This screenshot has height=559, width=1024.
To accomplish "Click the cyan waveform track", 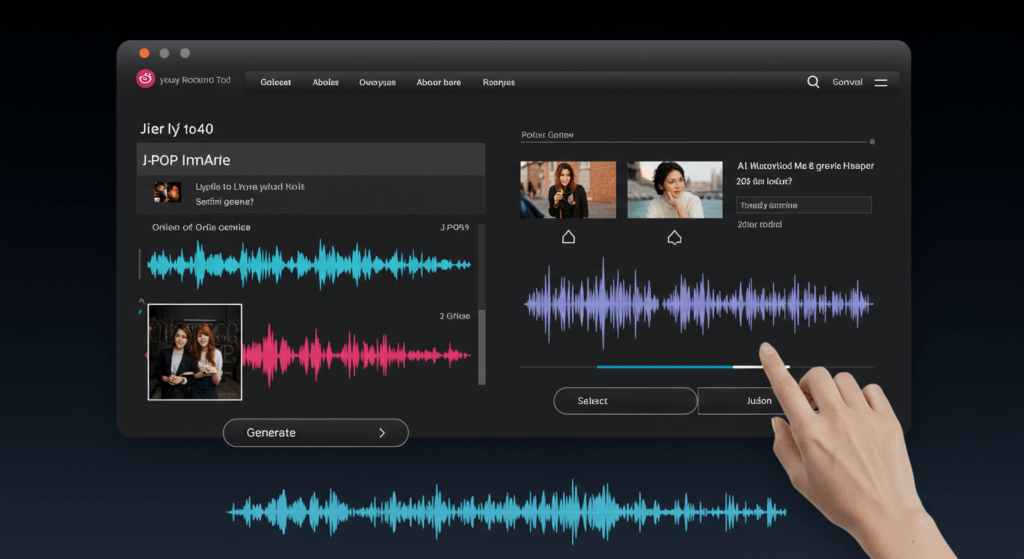I will (x=308, y=264).
